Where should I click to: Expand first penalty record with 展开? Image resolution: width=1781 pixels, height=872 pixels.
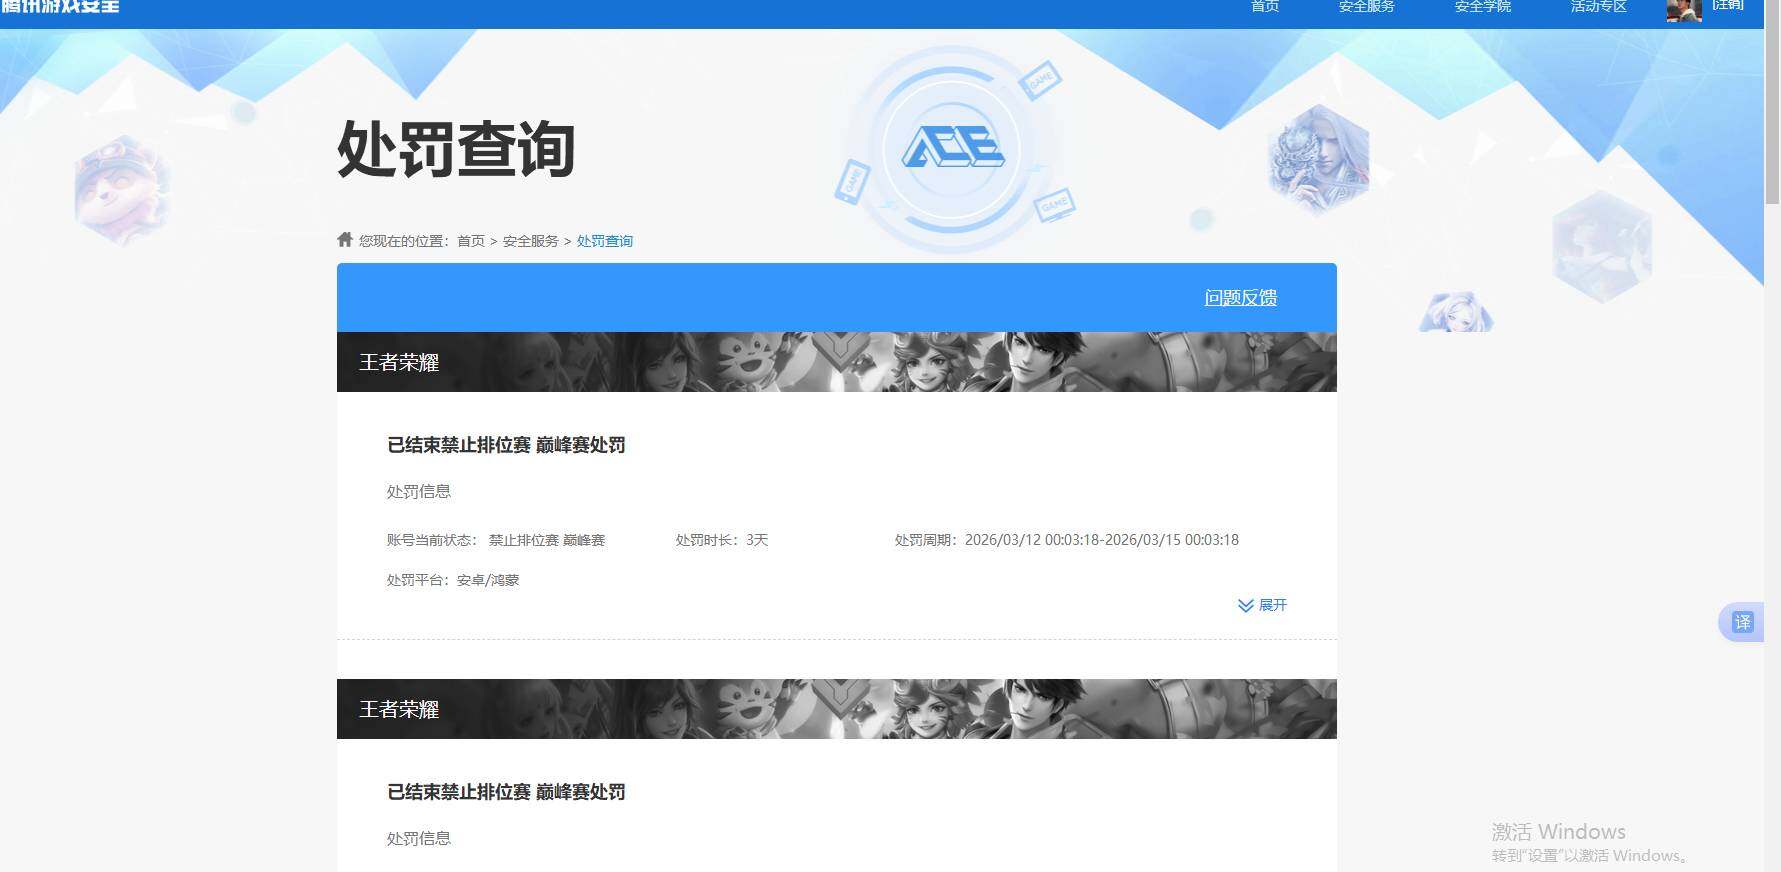pos(1262,605)
